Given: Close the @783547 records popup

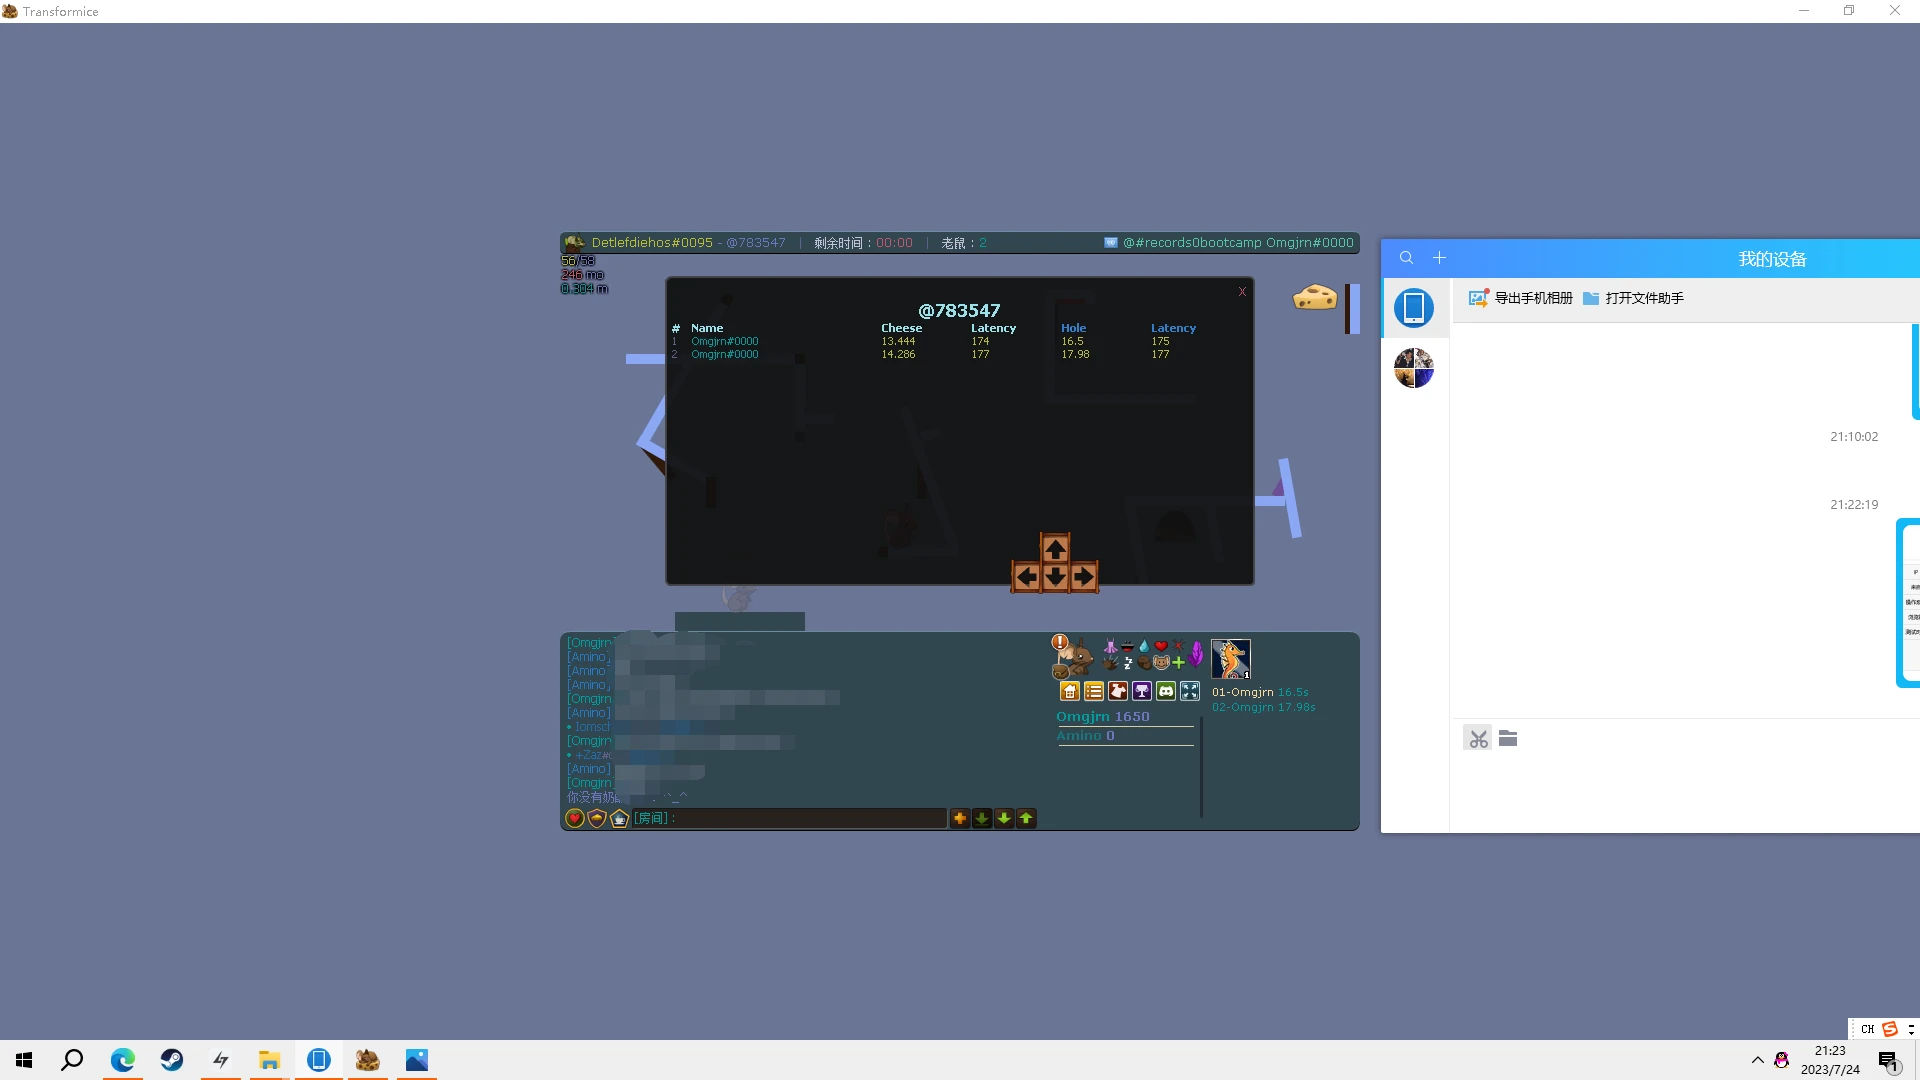Looking at the screenshot, I should (x=1242, y=291).
